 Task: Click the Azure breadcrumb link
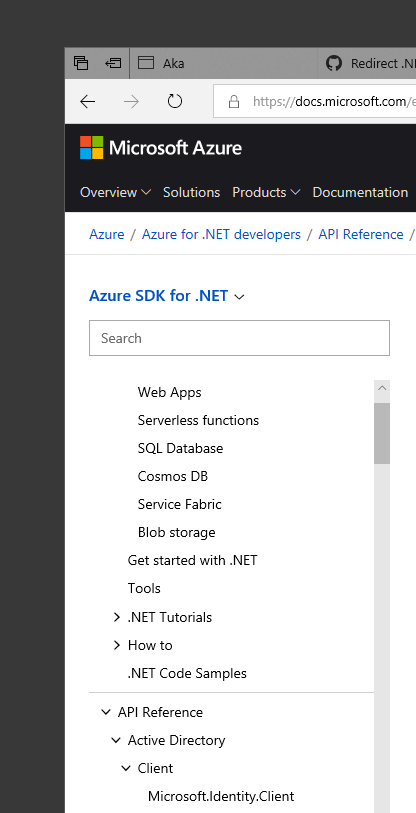pyautogui.click(x=107, y=234)
